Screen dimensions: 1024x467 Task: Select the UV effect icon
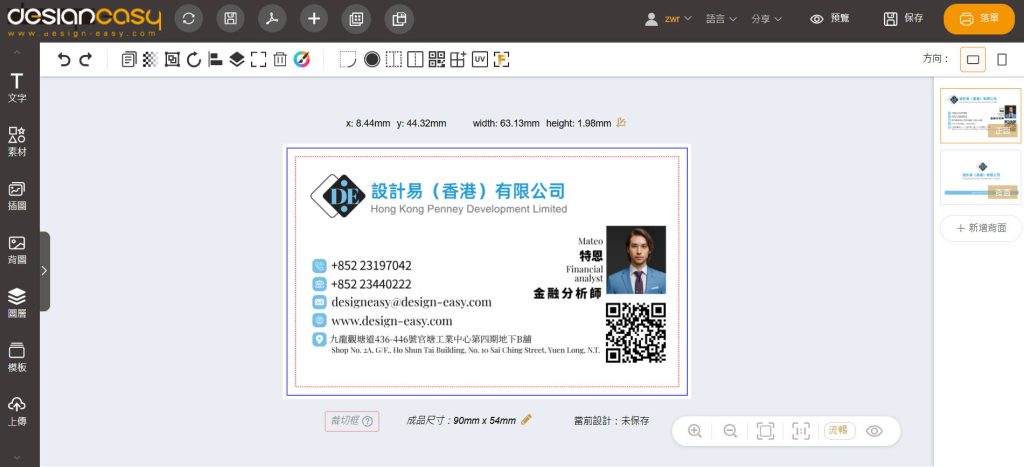click(x=479, y=60)
